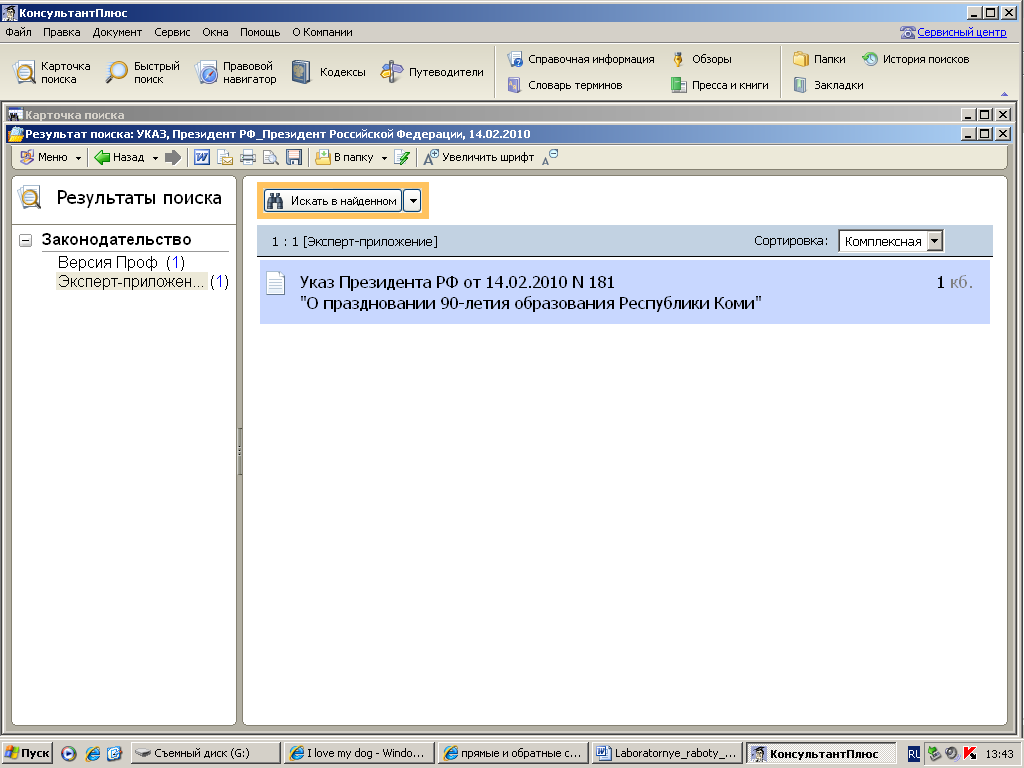
Task: Select Версия Проф in results tree
Action: click(121, 262)
